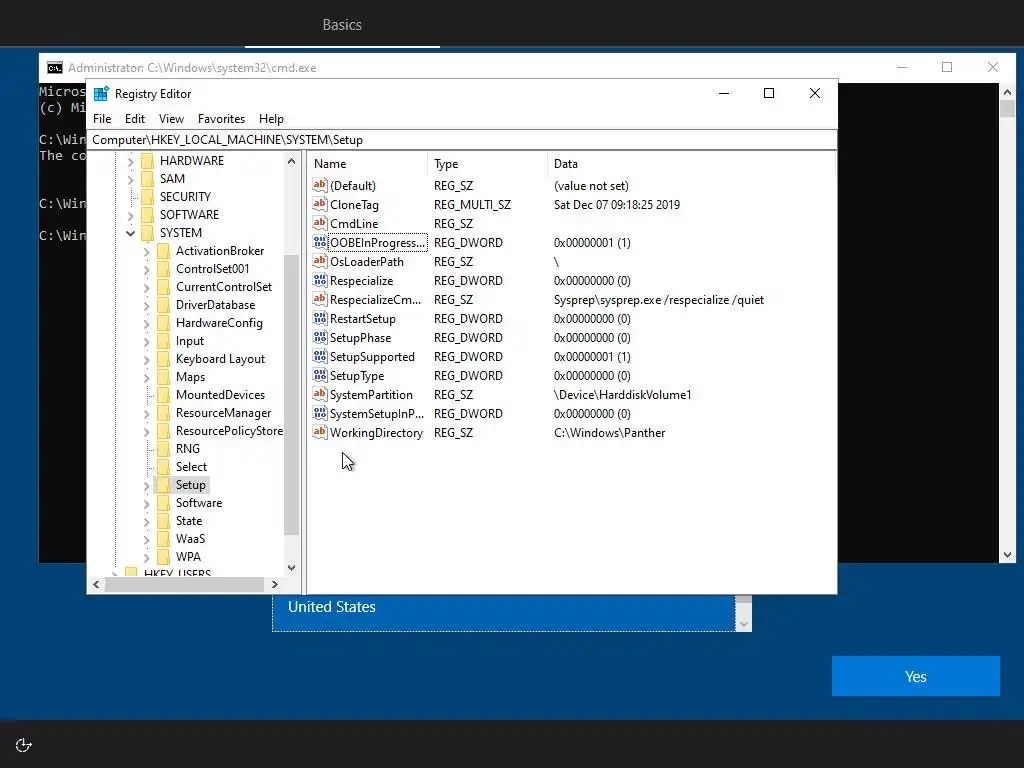This screenshot has width=1024, height=768.
Task: Select the WaaS key
Action: coord(190,539)
